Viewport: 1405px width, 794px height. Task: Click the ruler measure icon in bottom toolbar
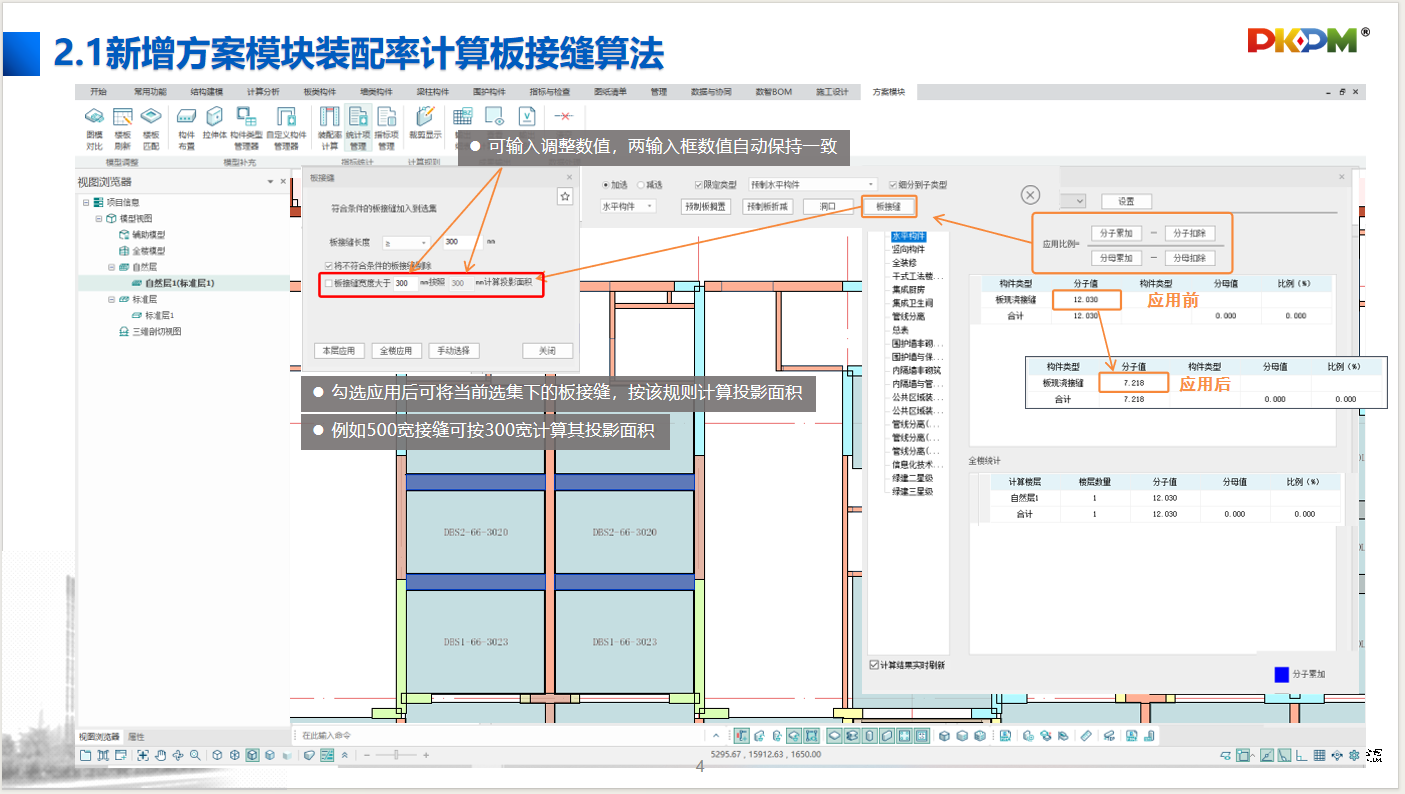tap(1087, 736)
